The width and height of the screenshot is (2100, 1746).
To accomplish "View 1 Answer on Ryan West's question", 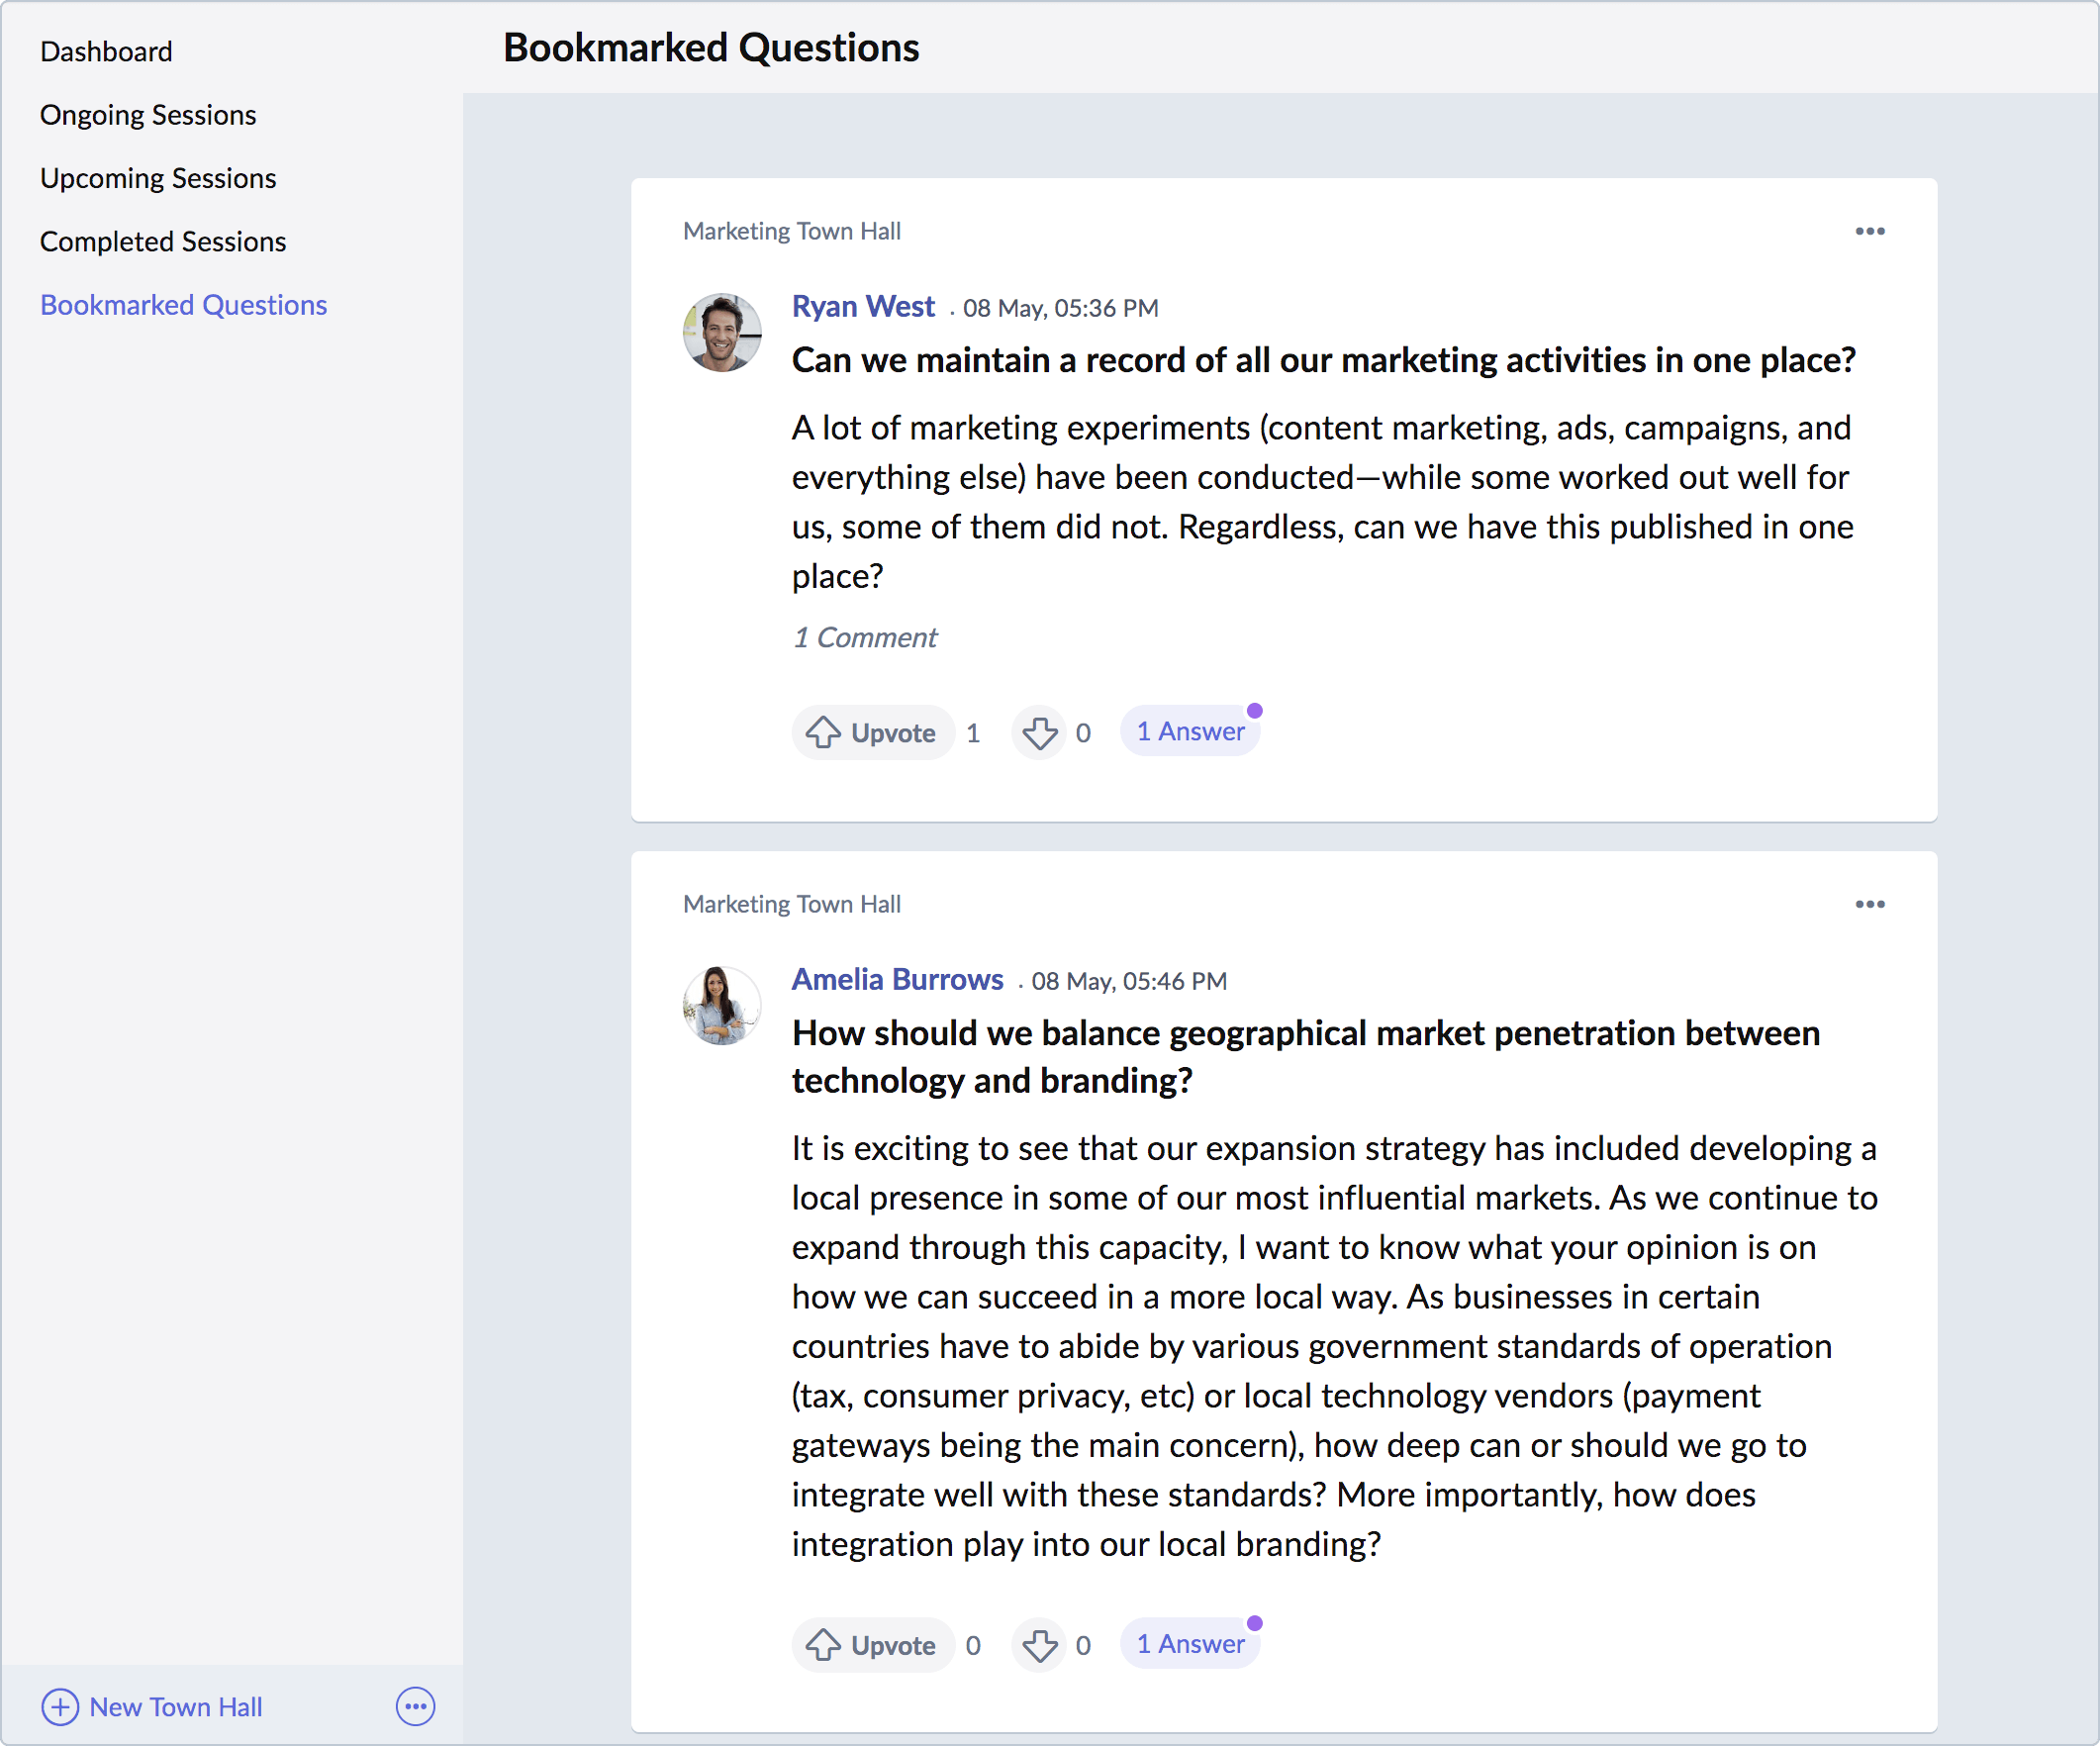I will [1189, 732].
